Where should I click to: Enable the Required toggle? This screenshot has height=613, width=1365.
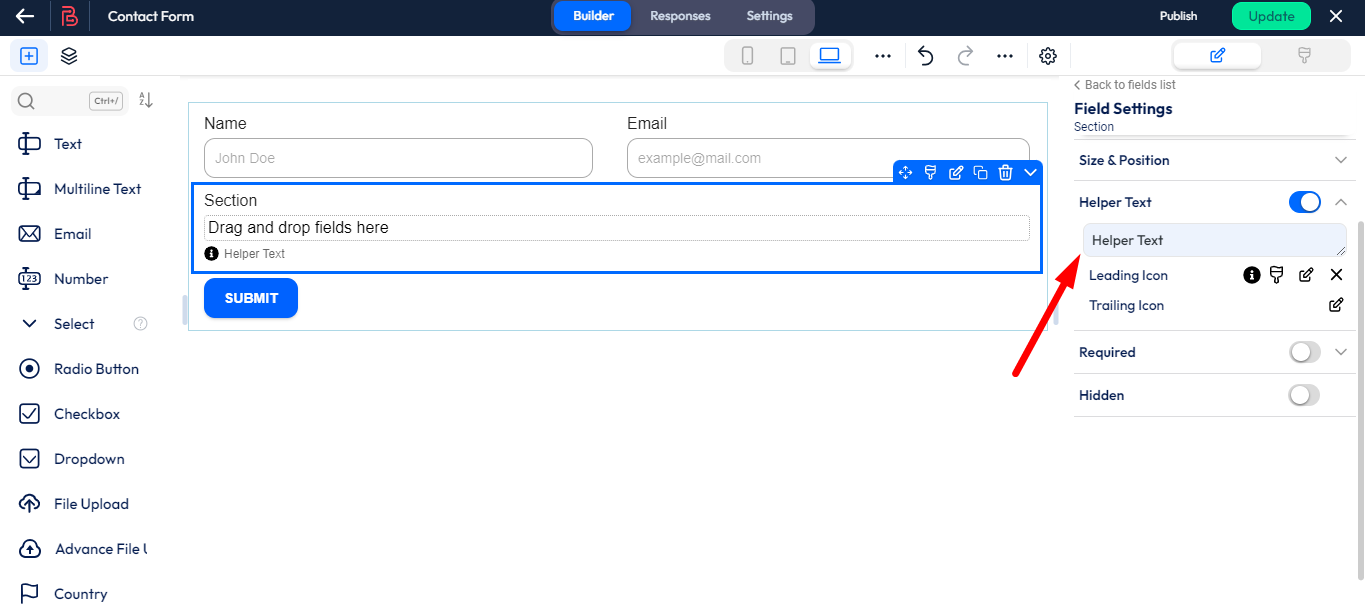pos(1303,352)
